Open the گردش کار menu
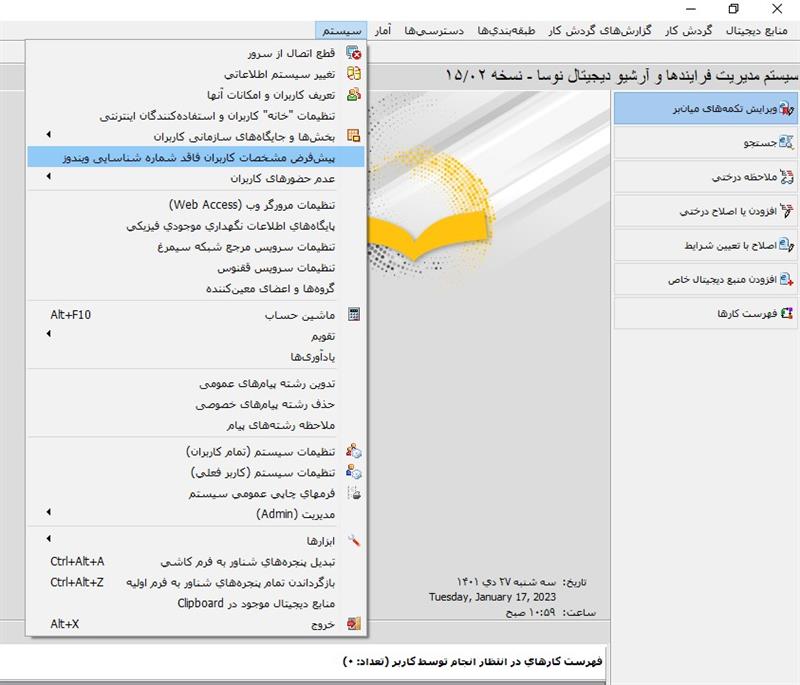 pos(687,31)
